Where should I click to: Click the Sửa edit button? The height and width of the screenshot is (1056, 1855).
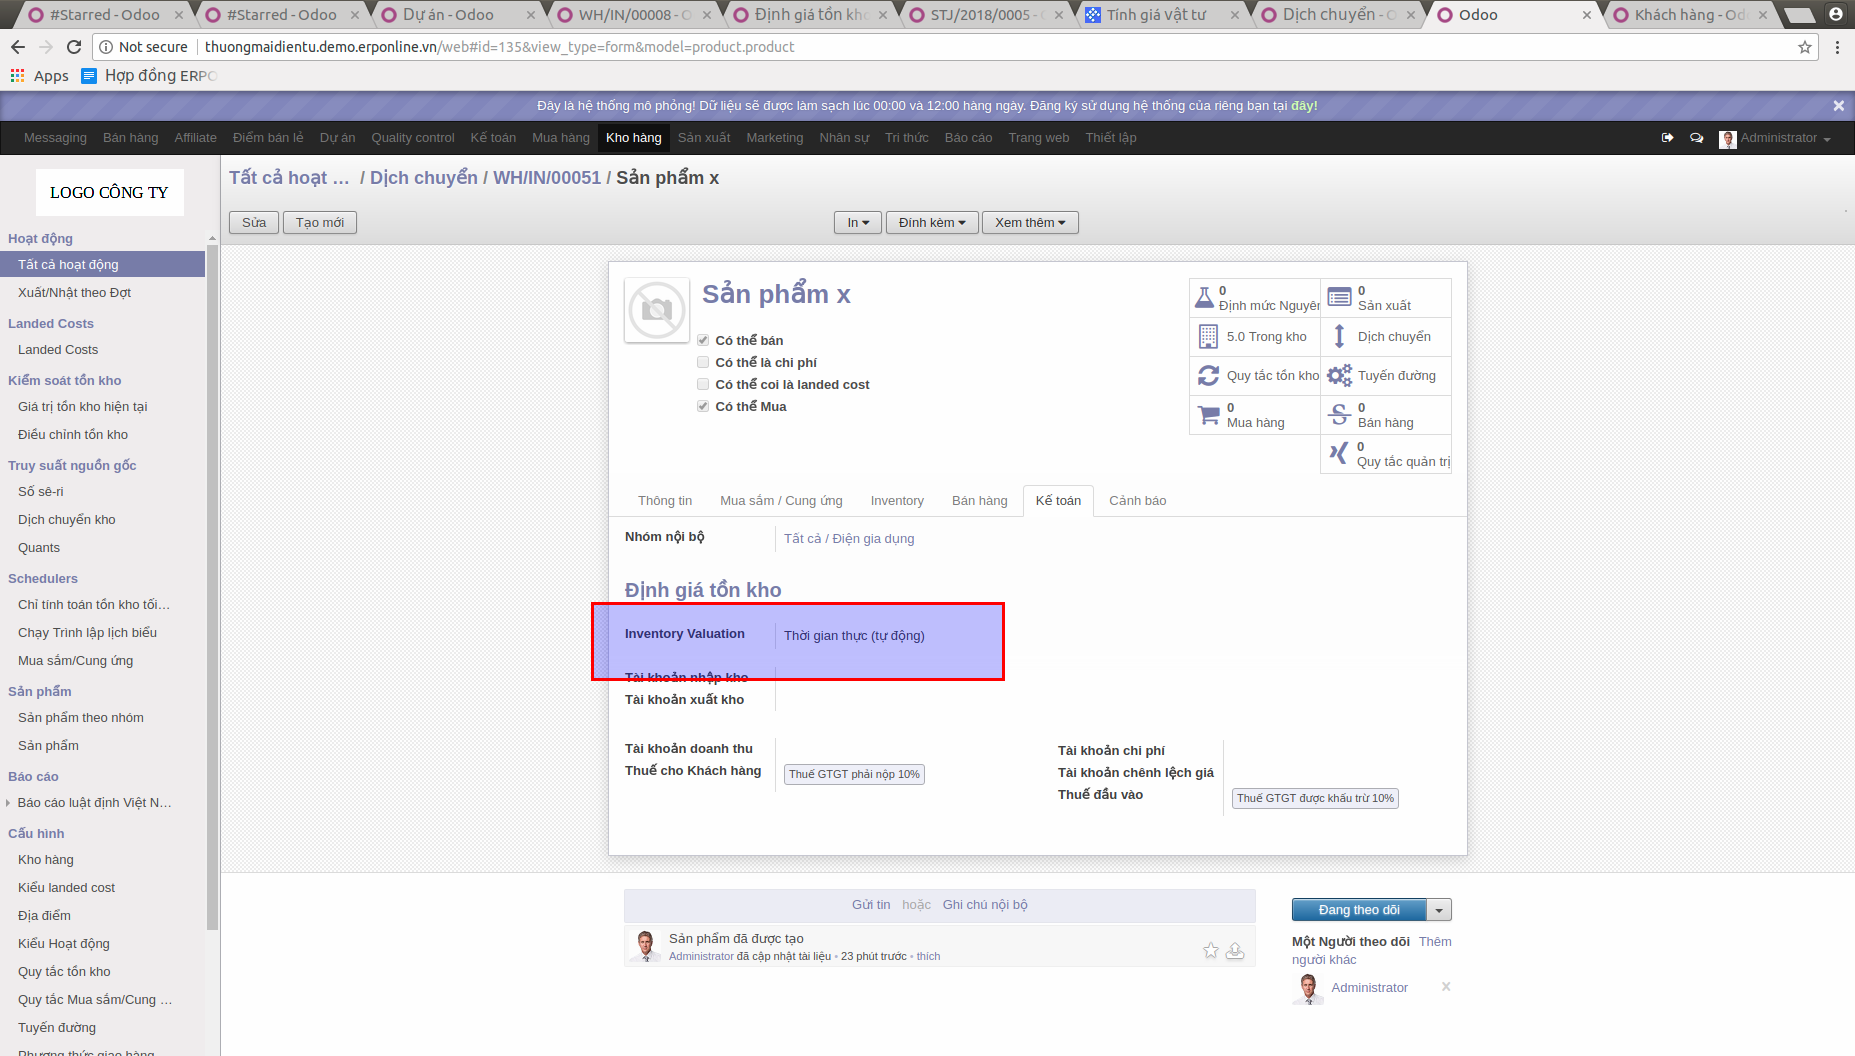coord(254,223)
